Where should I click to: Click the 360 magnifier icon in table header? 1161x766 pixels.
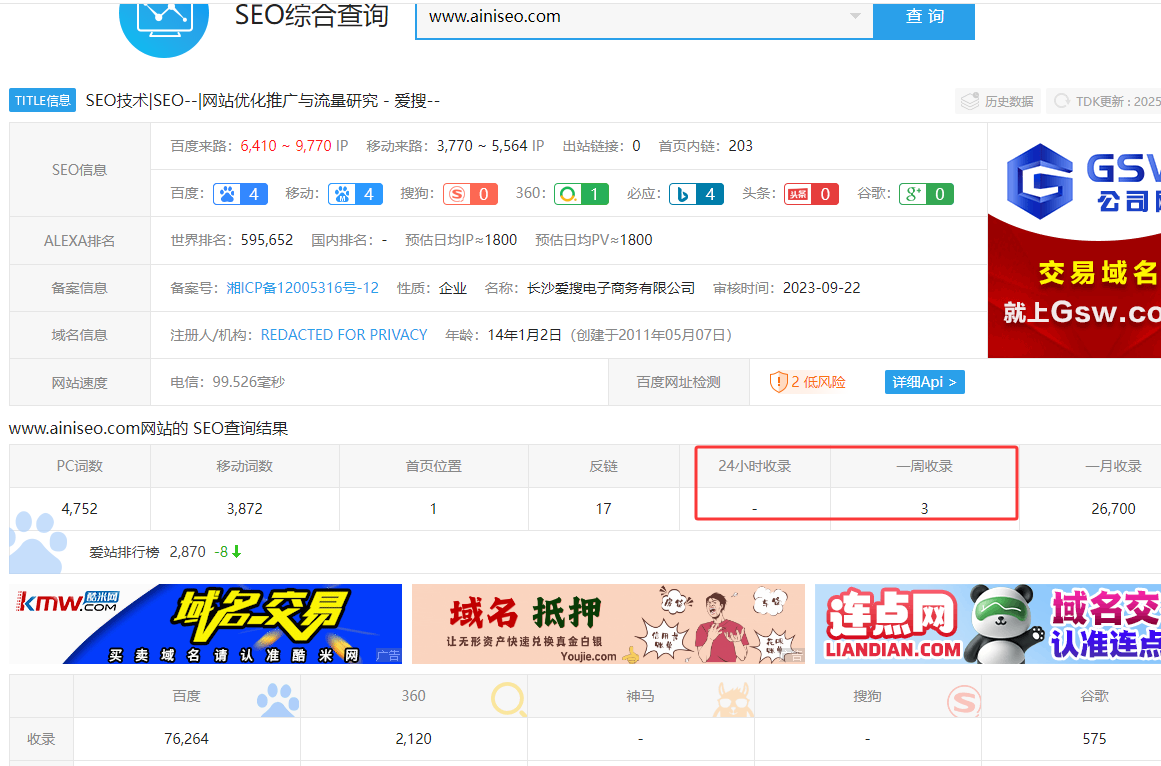(508, 699)
